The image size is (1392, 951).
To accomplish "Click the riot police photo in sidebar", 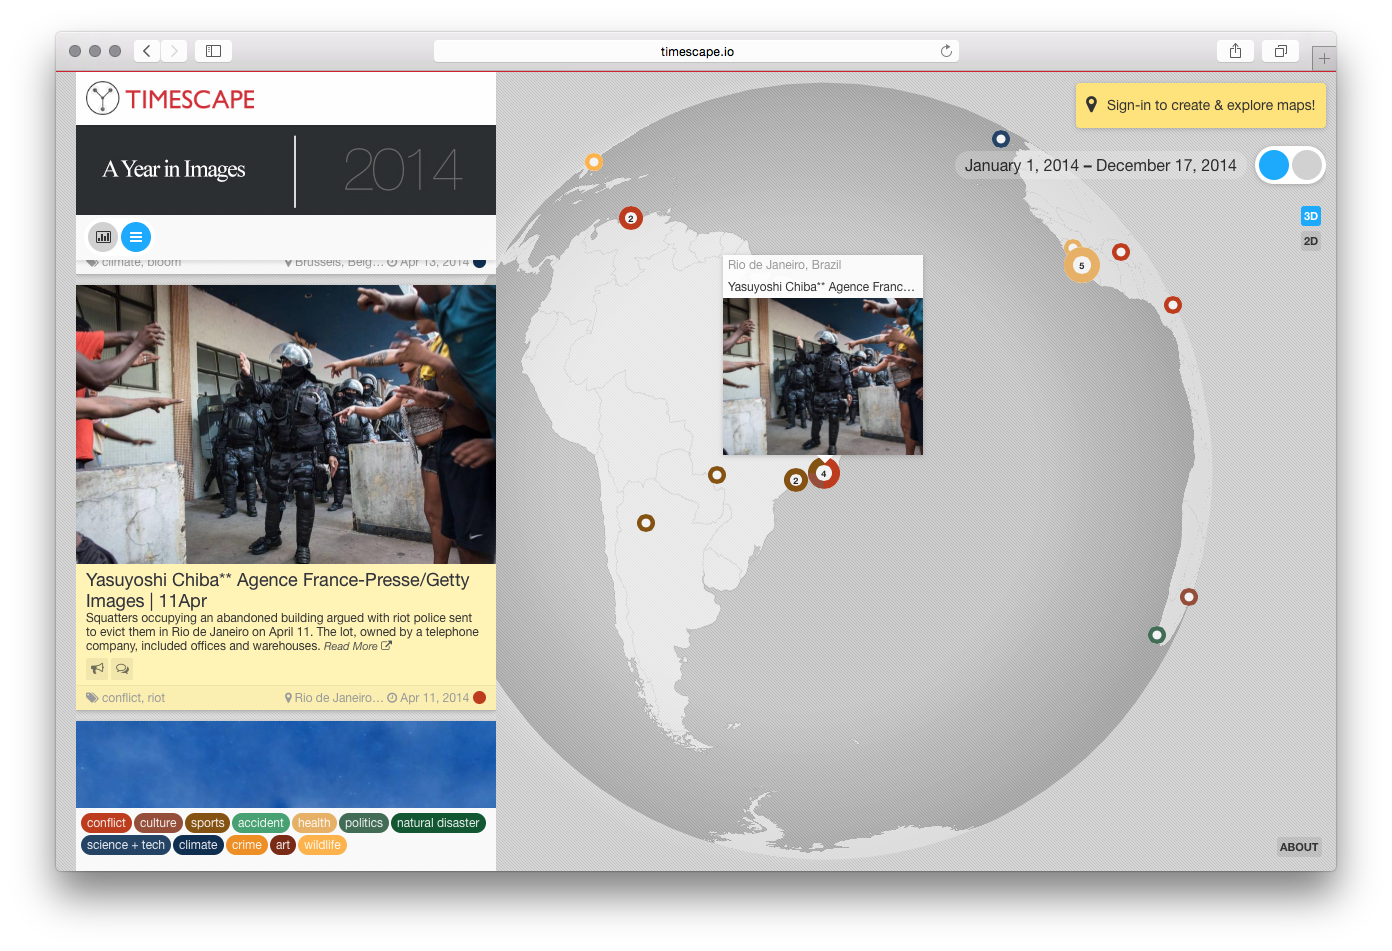I will point(286,424).
